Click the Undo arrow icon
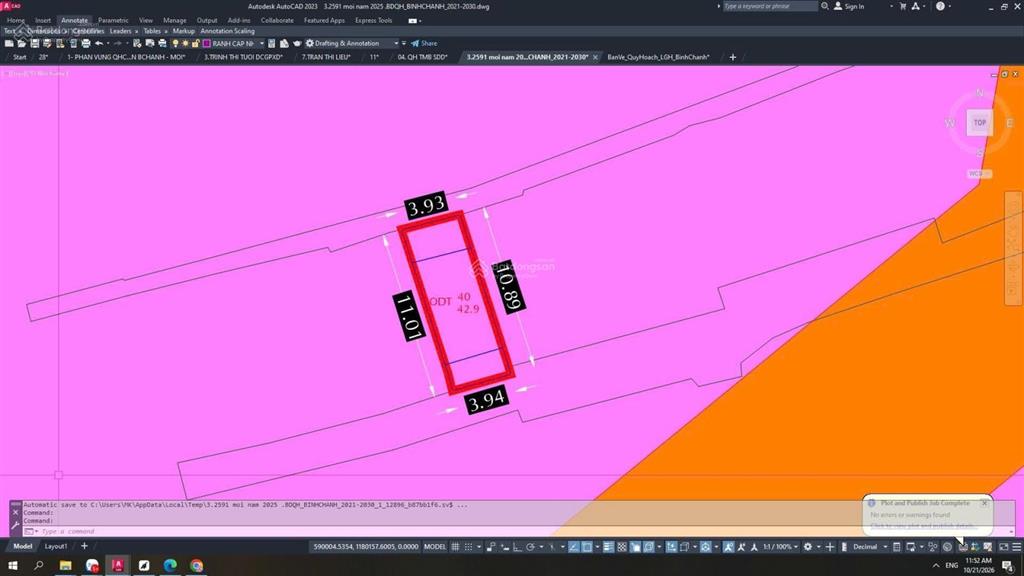Viewport: 1024px width, 576px height. click(x=99, y=44)
